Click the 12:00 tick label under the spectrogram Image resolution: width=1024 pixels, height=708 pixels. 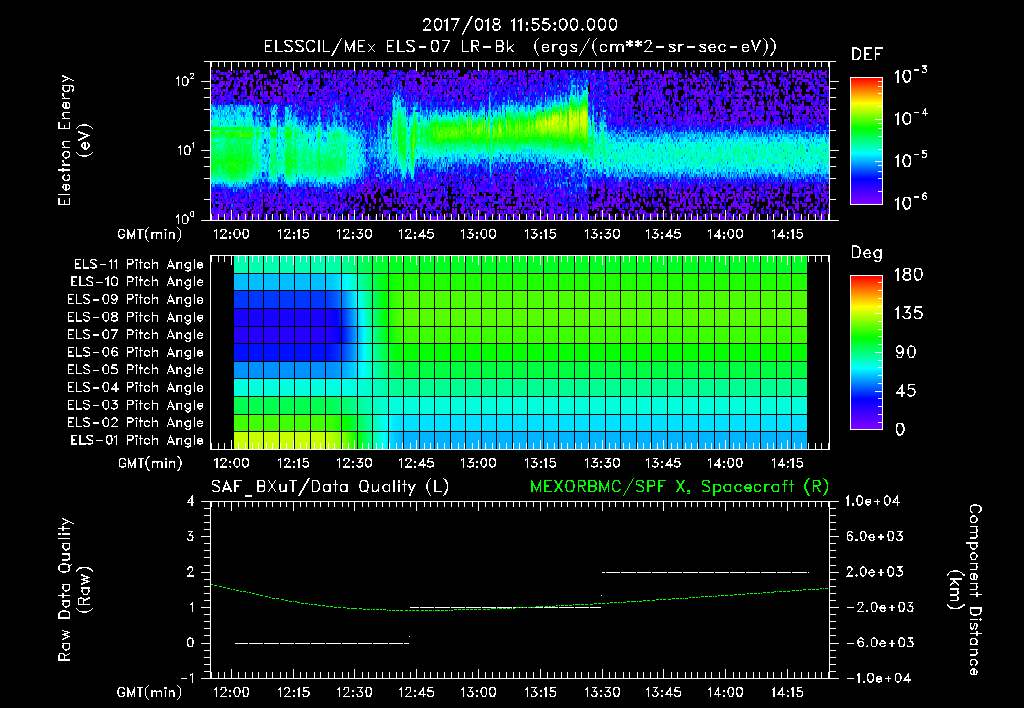[x=231, y=234]
